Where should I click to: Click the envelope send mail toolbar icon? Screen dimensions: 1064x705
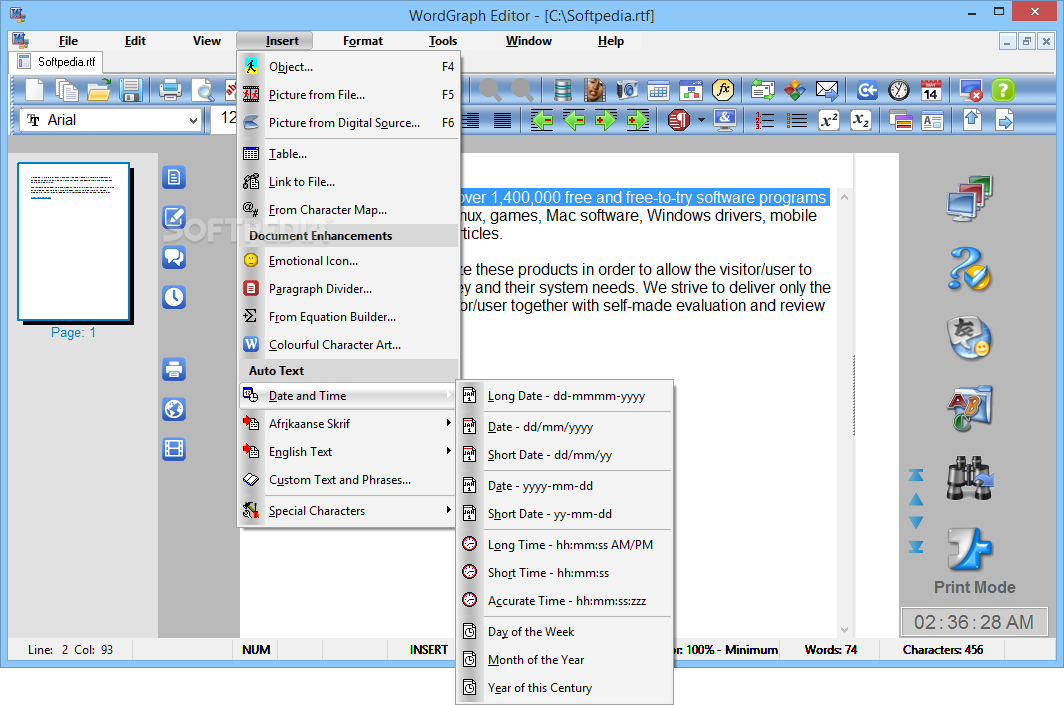(826, 90)
